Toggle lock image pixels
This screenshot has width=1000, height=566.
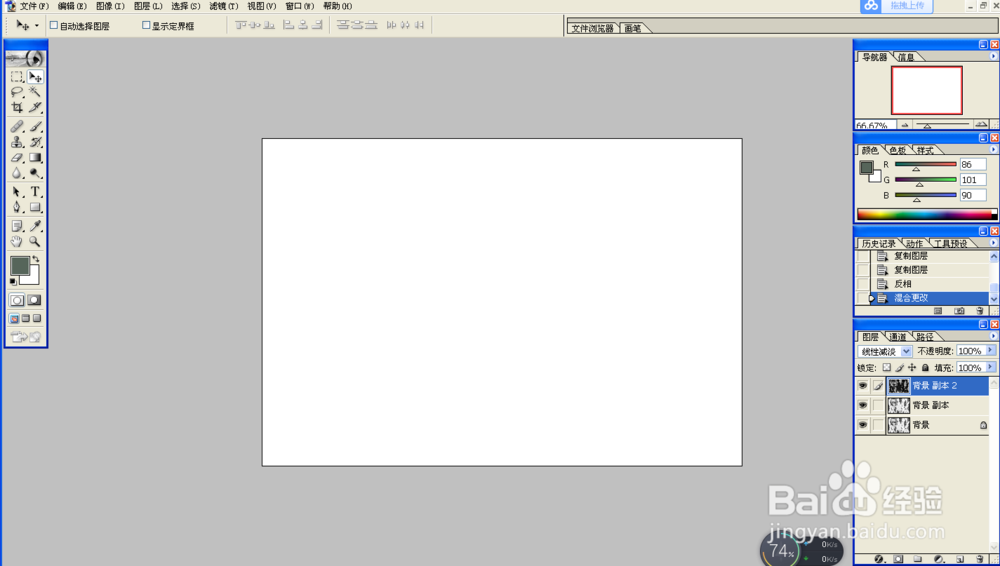(x=899, y=368)
